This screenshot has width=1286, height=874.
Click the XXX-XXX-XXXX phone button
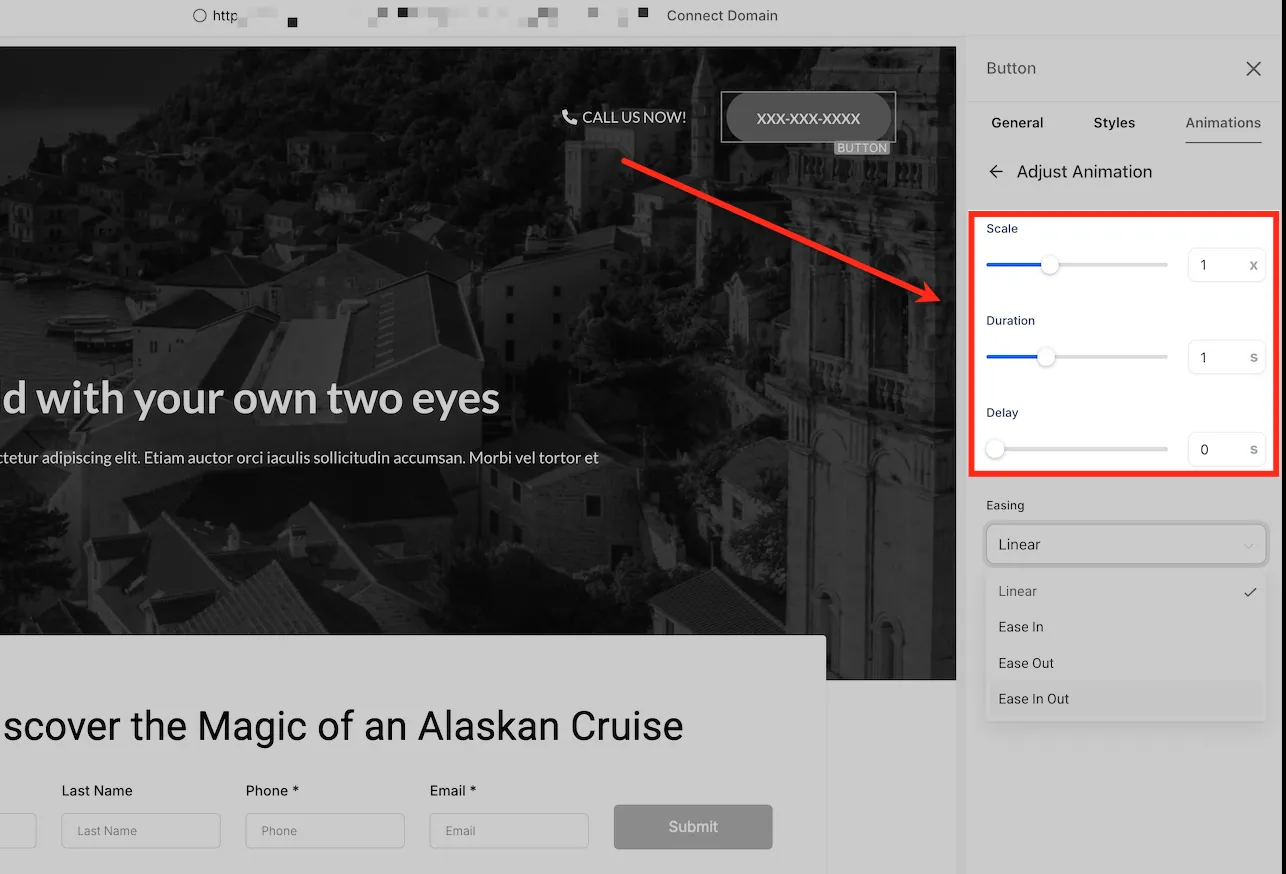coord(808,118)
